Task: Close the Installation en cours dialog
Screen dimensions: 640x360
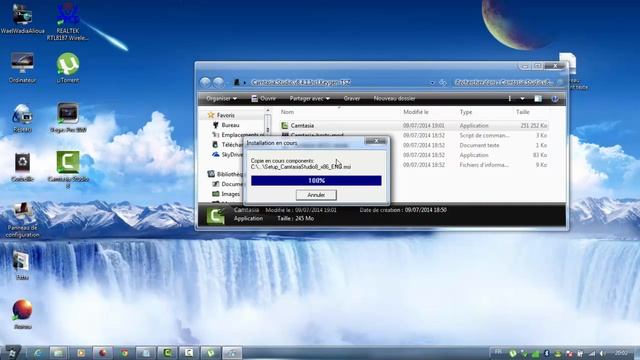Action: (376, 141)
